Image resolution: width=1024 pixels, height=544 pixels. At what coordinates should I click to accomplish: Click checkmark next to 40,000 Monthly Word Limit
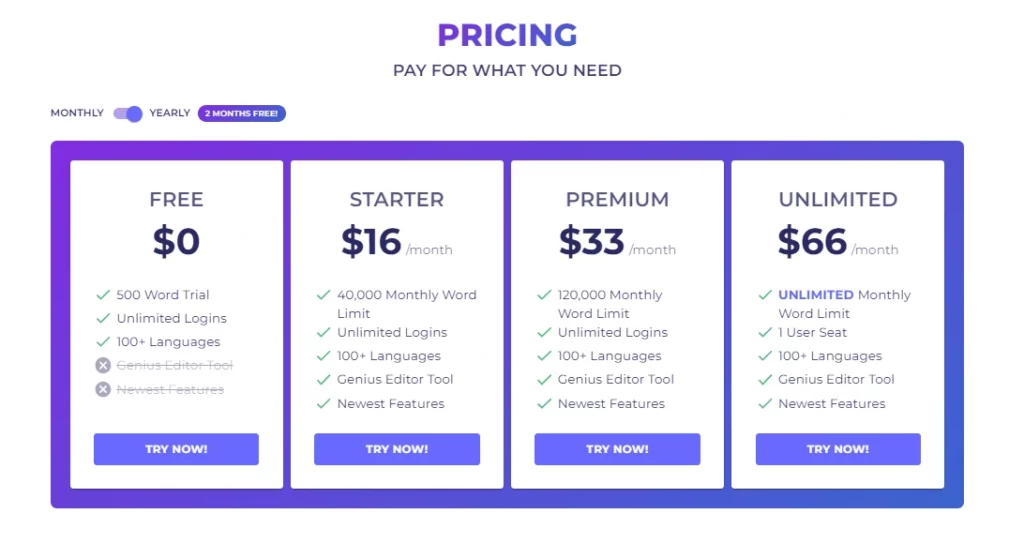[323, 295]
